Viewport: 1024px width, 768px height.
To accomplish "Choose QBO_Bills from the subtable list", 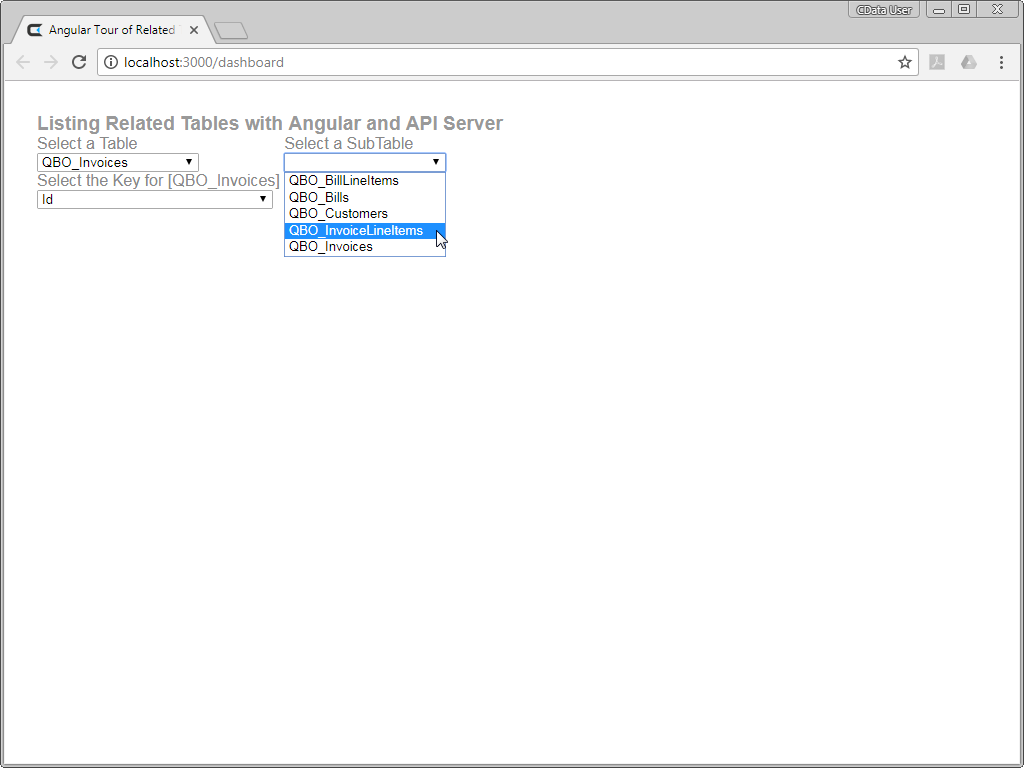I will pyautogui.click(x=319, y=197).
